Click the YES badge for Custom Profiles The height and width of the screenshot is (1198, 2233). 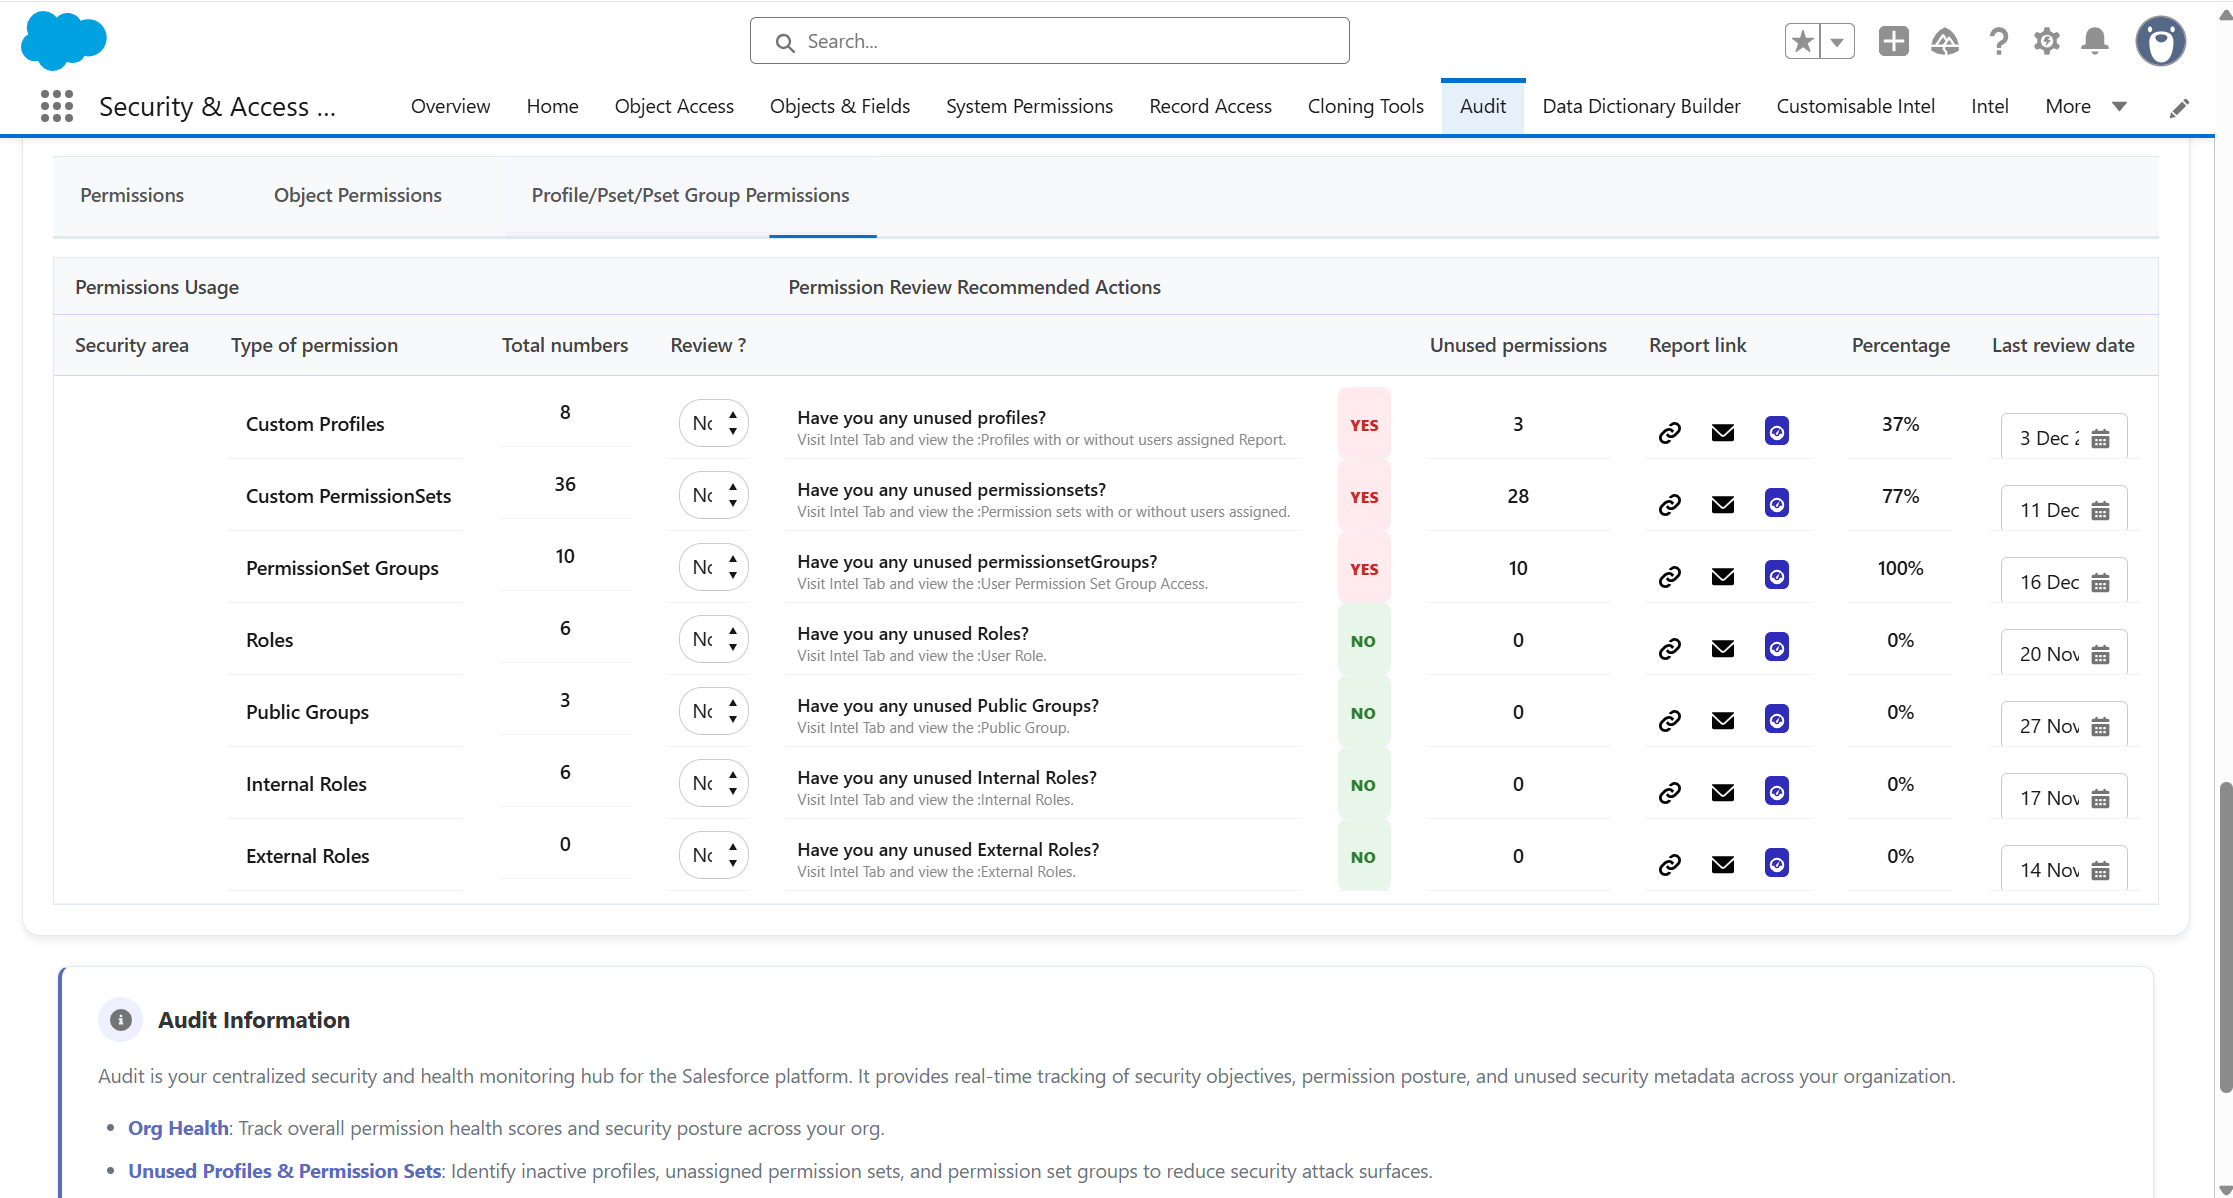coord(1364,424)
